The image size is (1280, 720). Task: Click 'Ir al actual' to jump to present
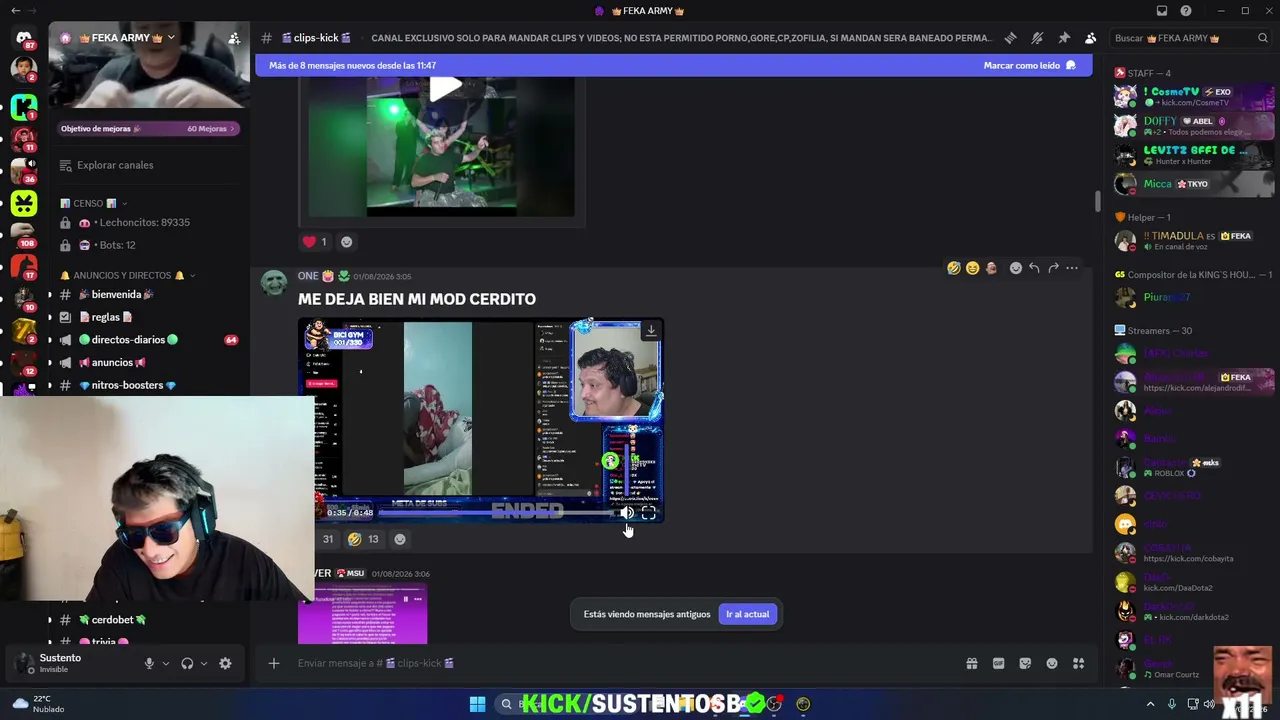[x=747, y=614]
